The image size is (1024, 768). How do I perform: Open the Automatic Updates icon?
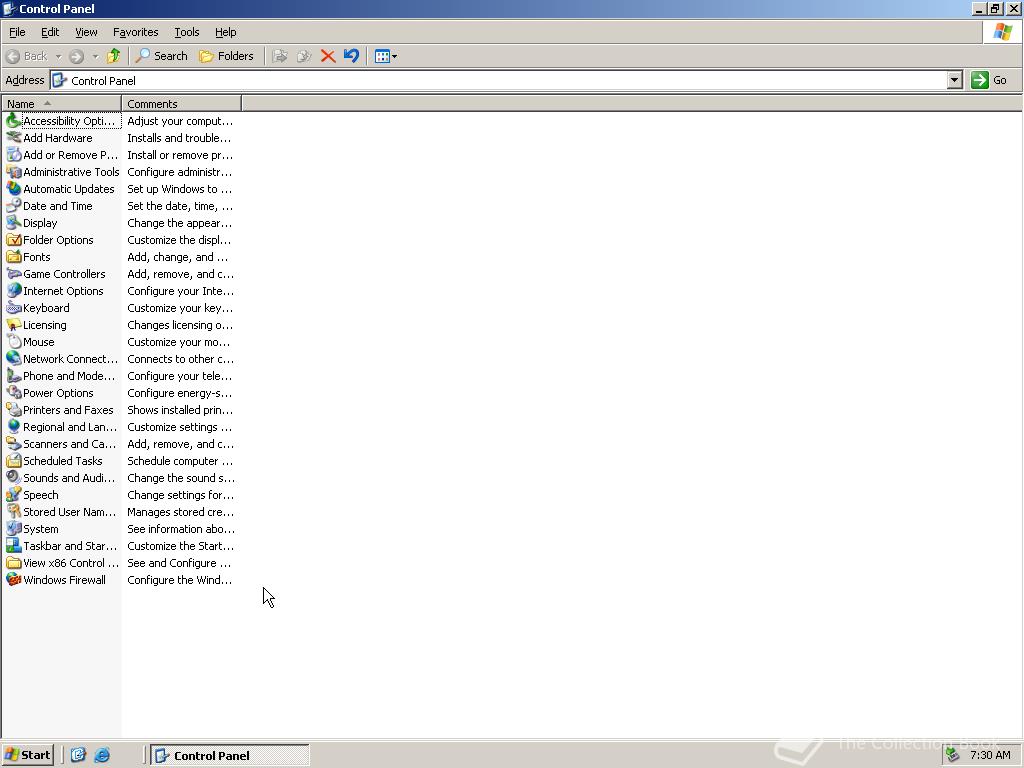pos(14,189)
